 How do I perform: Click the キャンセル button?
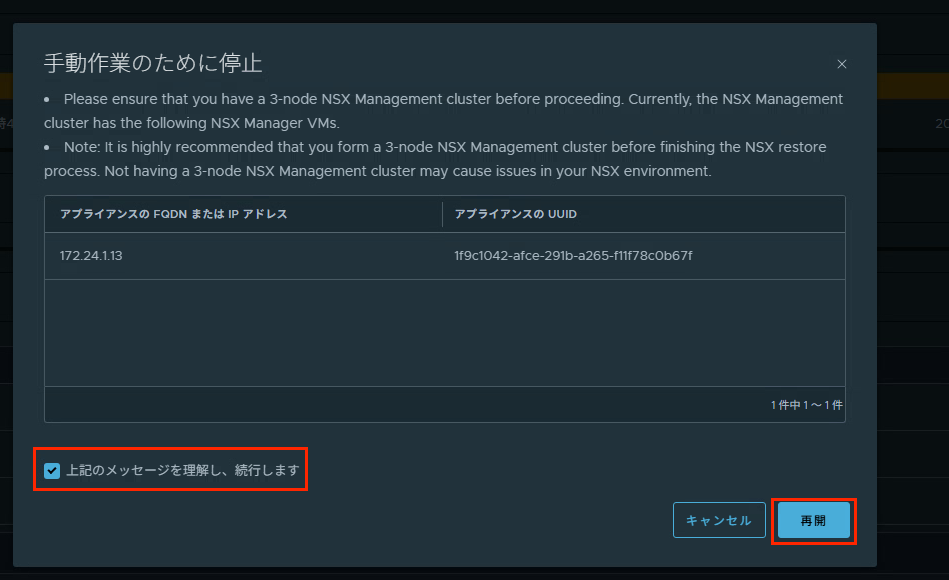(x=719, y=520)
